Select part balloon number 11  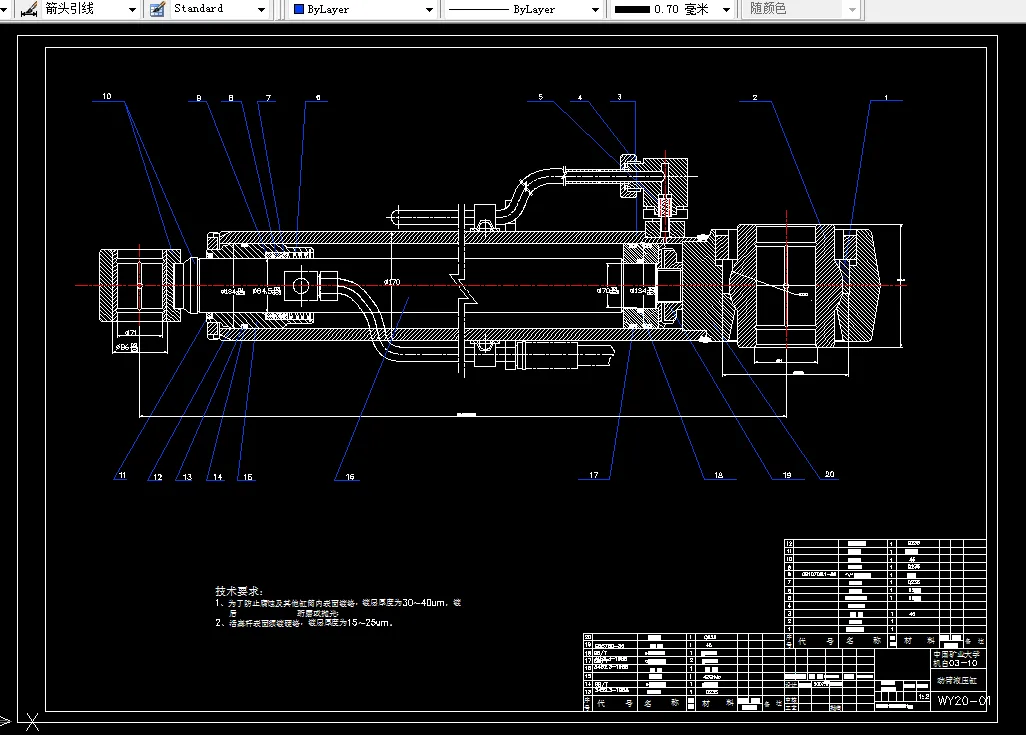click(121, 477)
